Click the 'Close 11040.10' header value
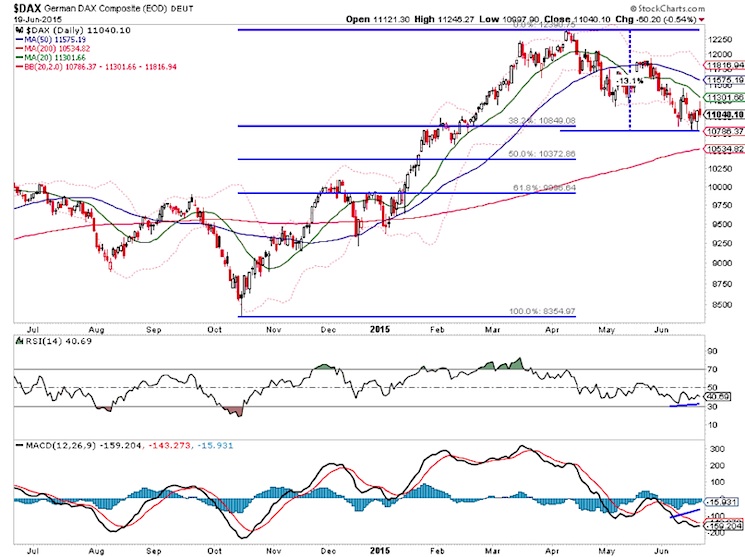This screenshot has width=745, height=557. (x=577, y=19)
